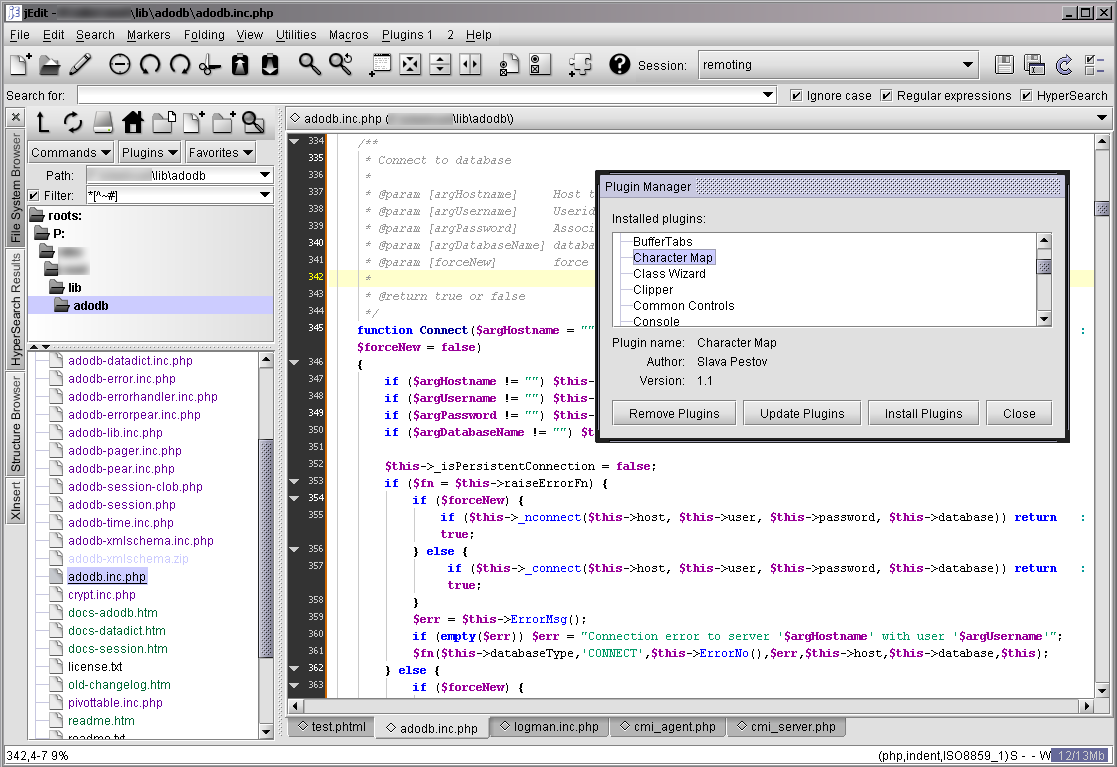The height and width of the screenshot is (767, 1117).
Task: Open the Markers menu
Action: coord(148,34)
